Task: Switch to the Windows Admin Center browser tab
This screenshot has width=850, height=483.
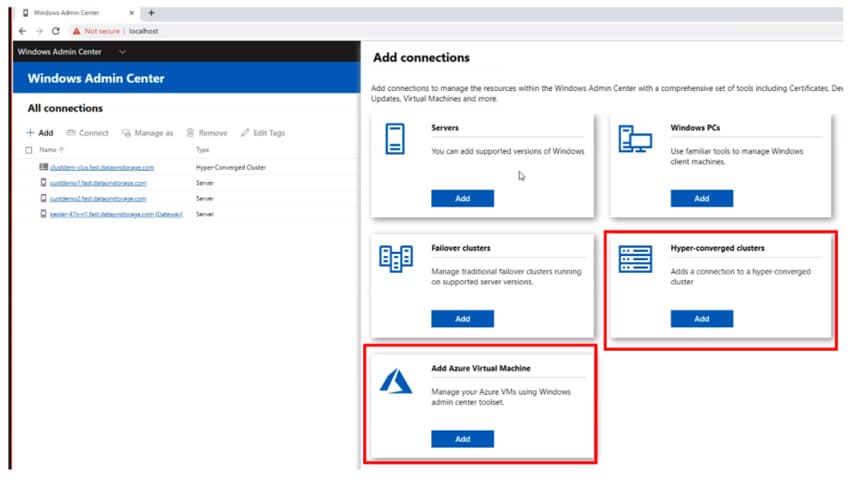Action: [76, 12]
